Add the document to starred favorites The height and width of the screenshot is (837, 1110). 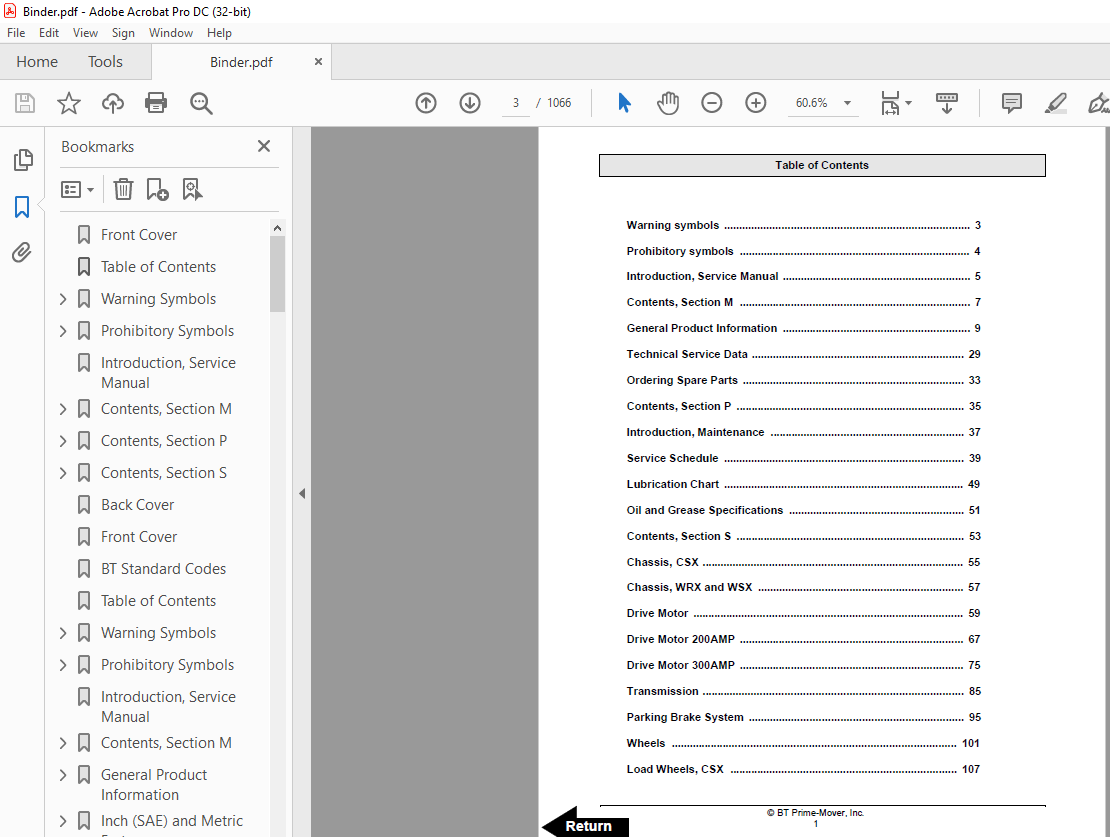tap(69, 103)
